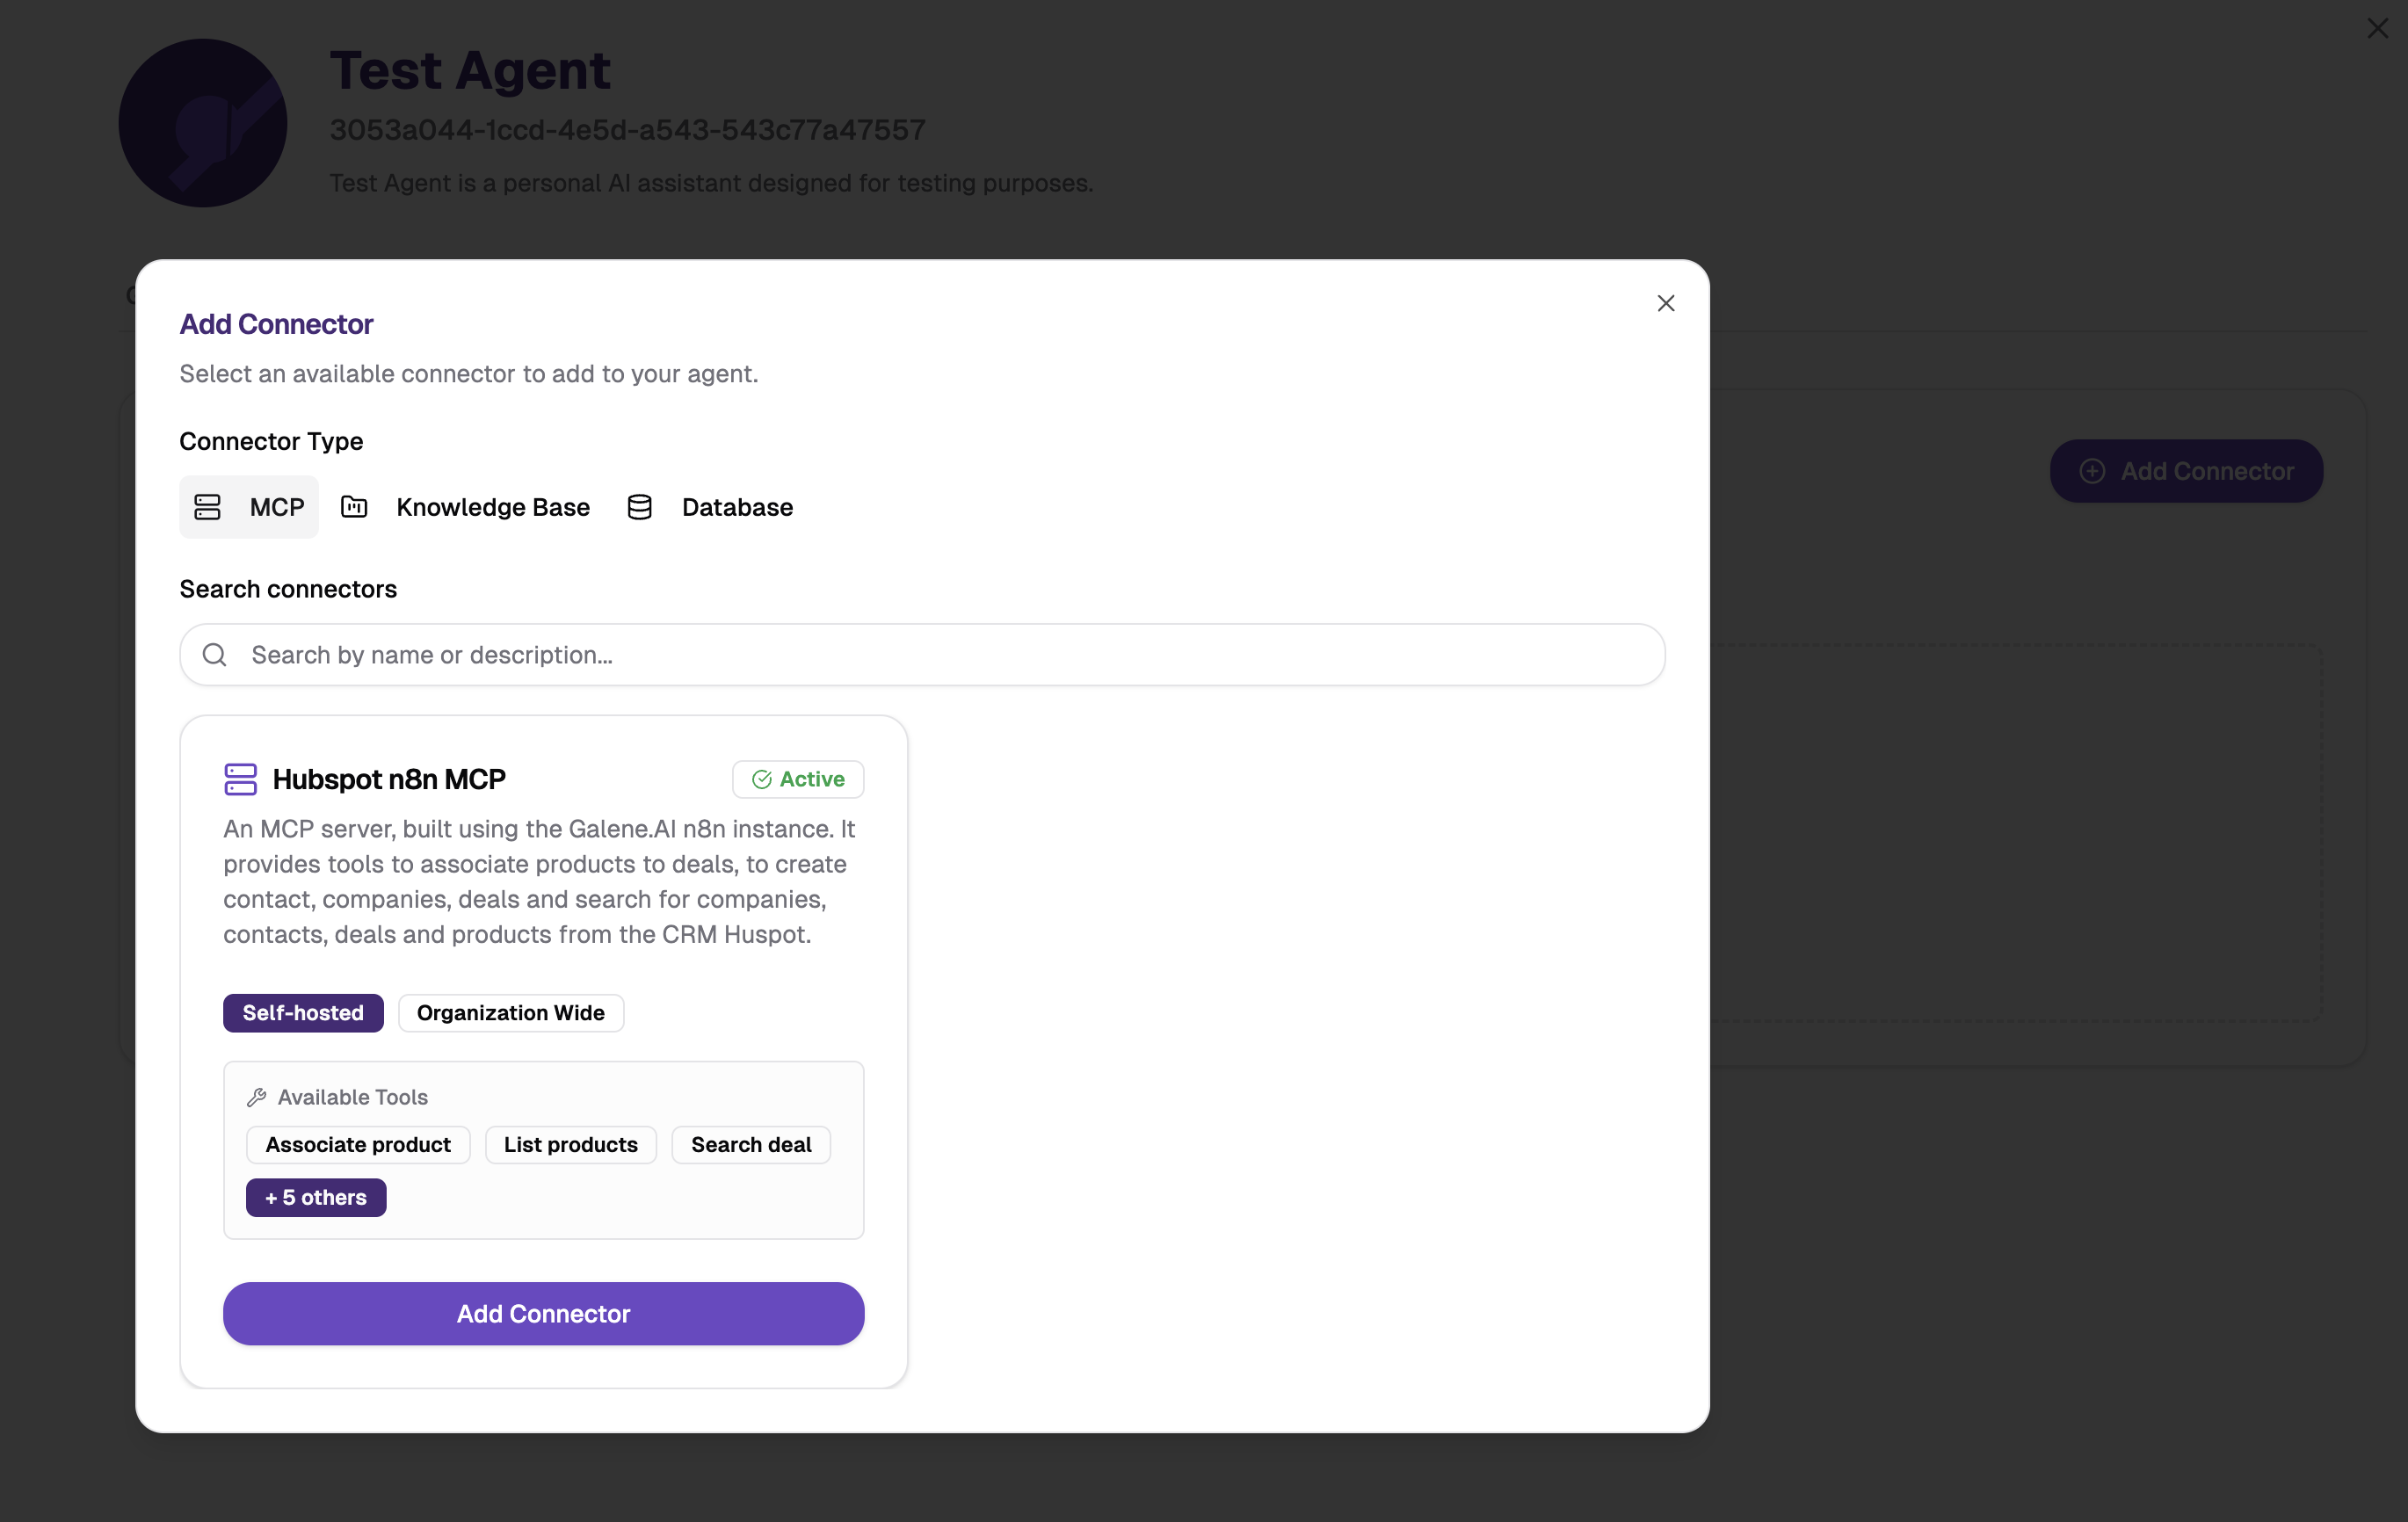Click the magnifier icon in search box

click(x=215, y=655)
